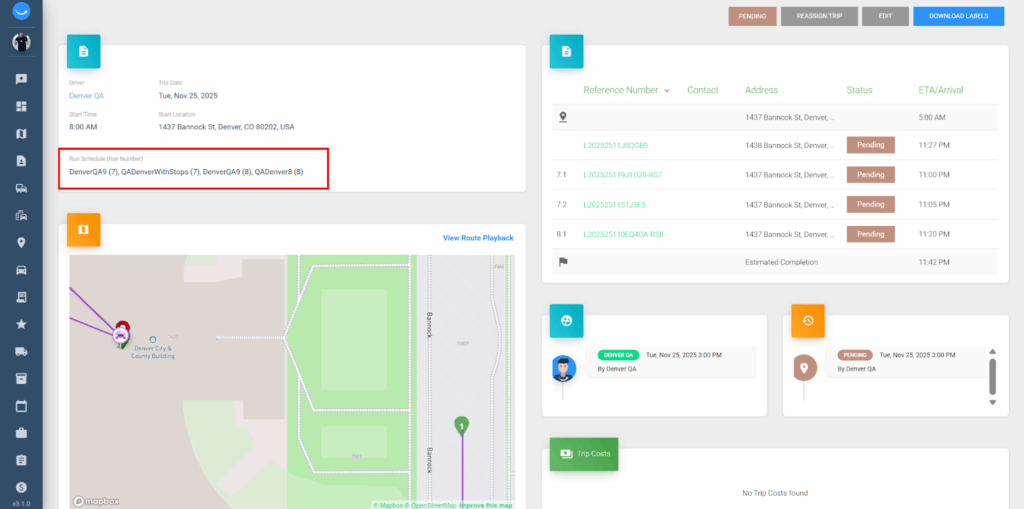
Task: Click the PENDING status button at top
Action: tap(752, 16)
